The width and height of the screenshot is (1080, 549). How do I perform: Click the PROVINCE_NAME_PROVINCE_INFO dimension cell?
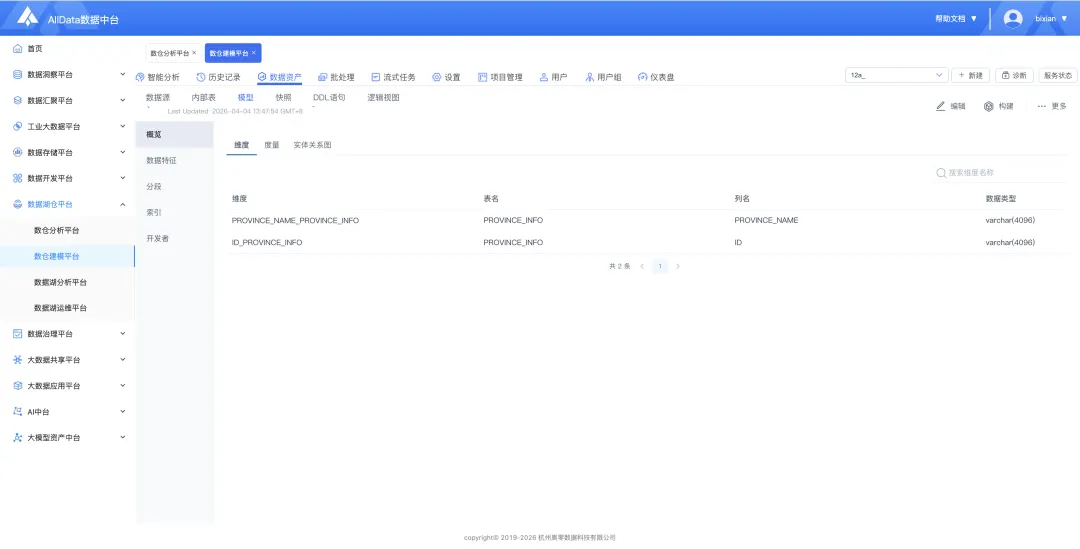(x=295, y=220)
